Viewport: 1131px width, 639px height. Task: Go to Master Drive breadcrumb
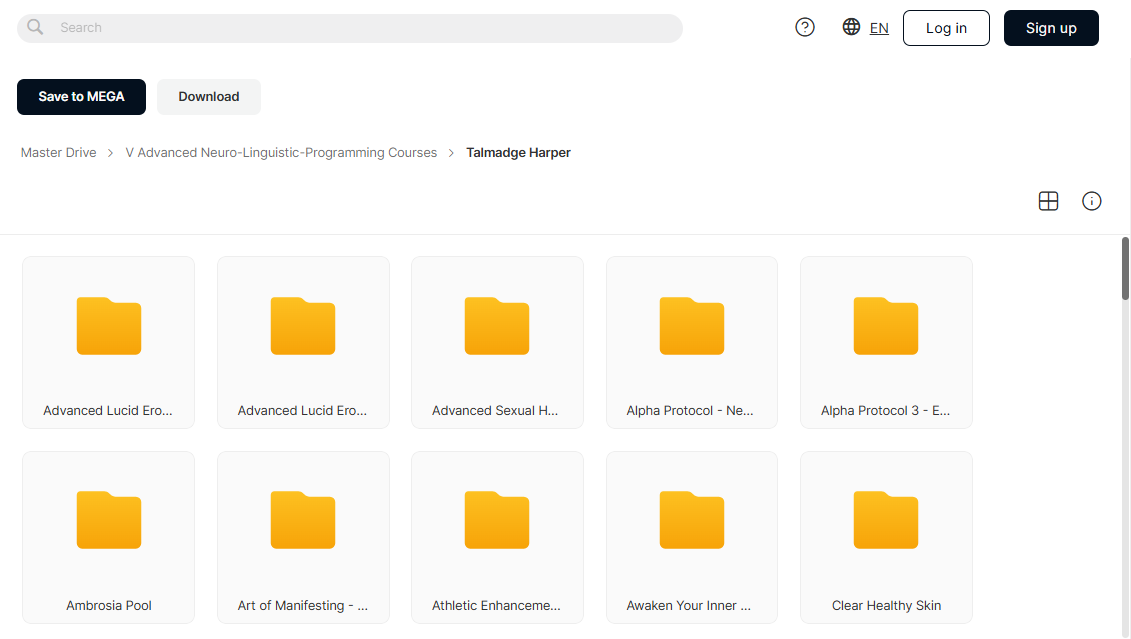pos(58,153)
